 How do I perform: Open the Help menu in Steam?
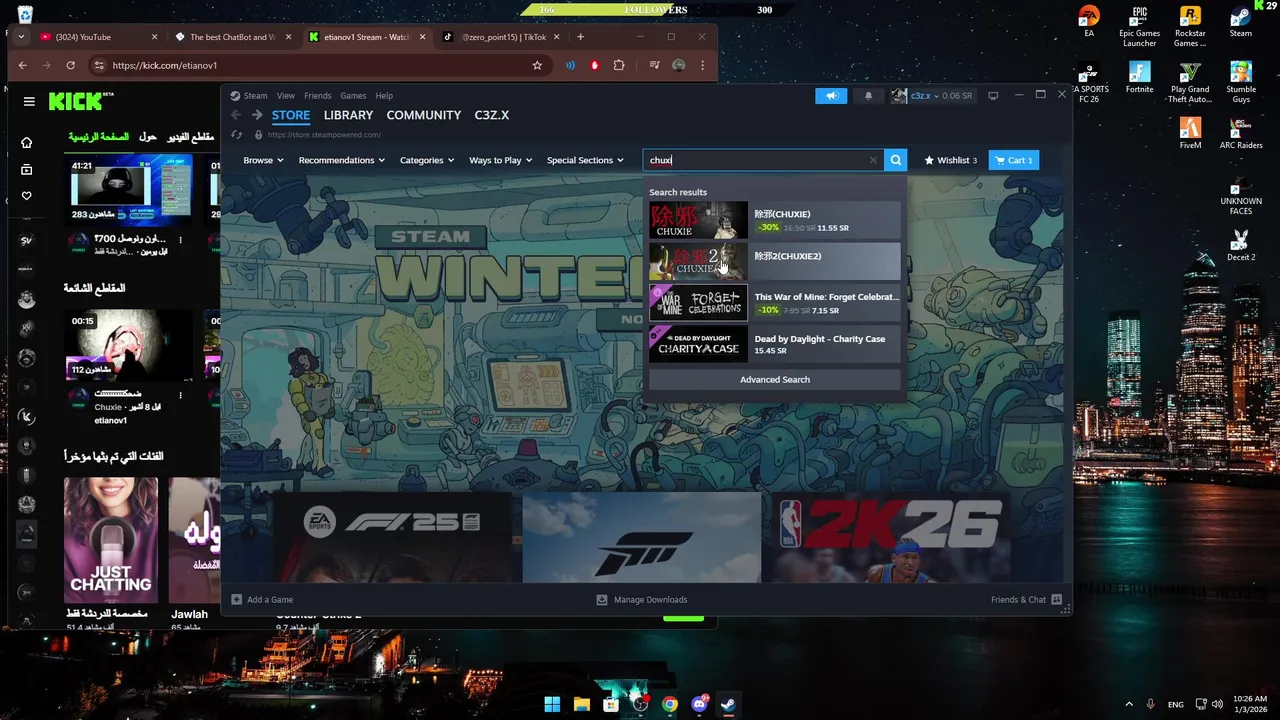[x=384, y=96]
